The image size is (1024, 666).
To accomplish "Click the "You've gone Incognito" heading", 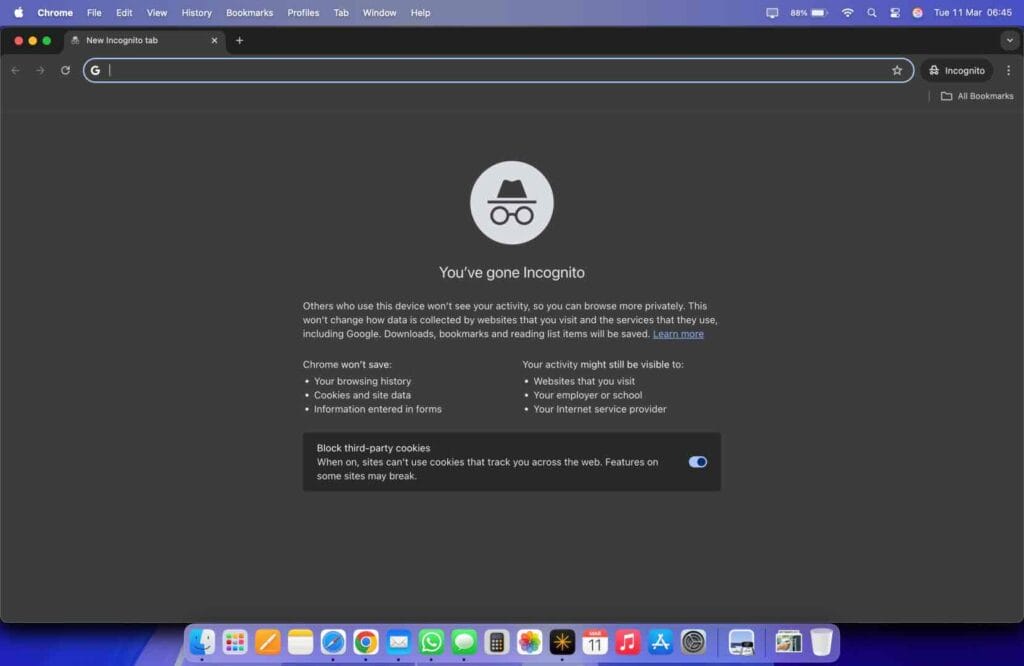I will pos(511,272).
